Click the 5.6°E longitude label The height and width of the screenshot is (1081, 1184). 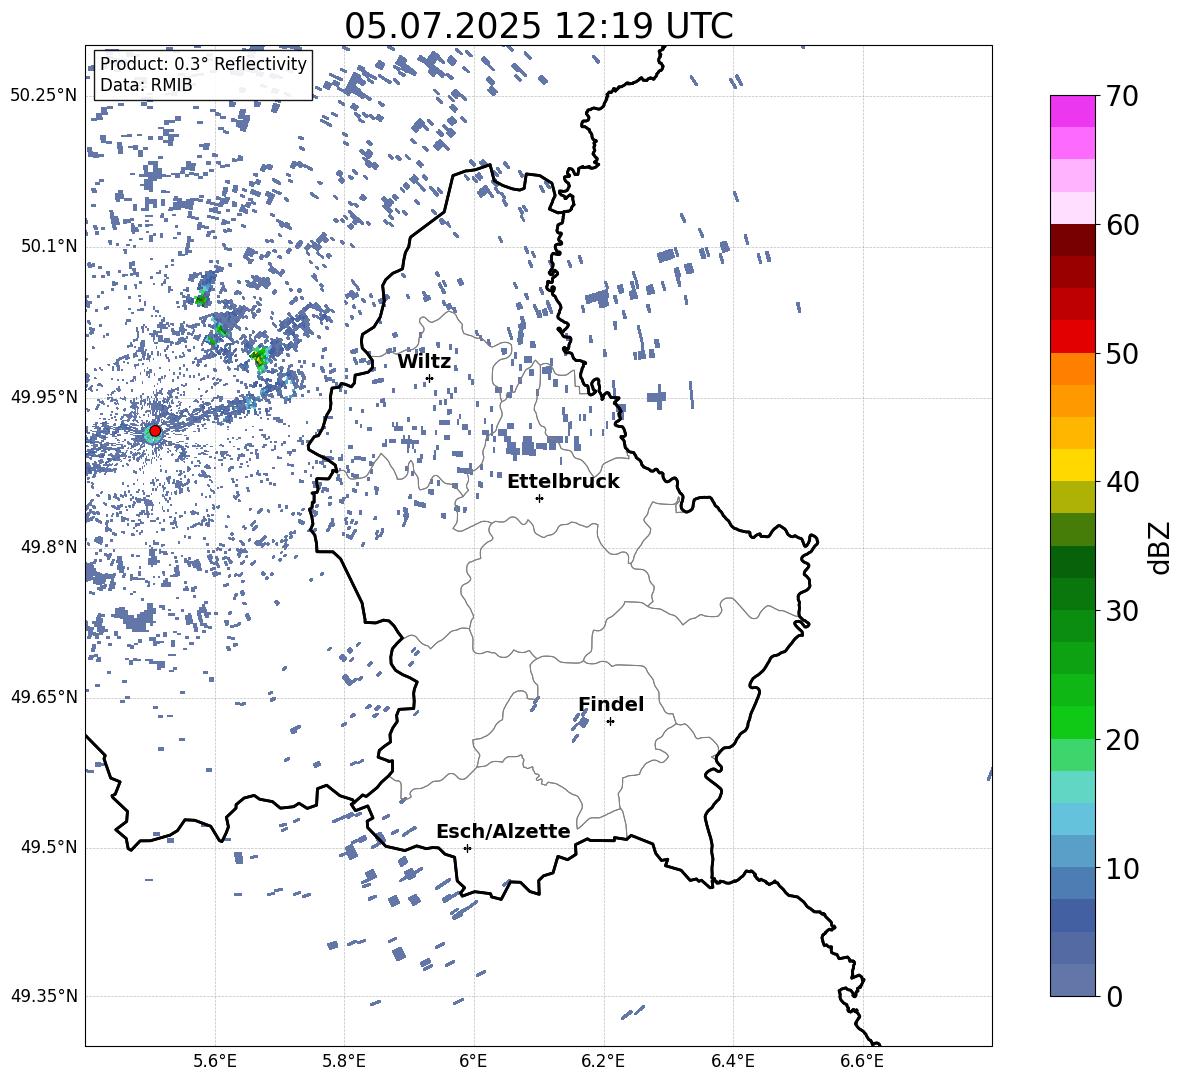tap(215, 1061)
